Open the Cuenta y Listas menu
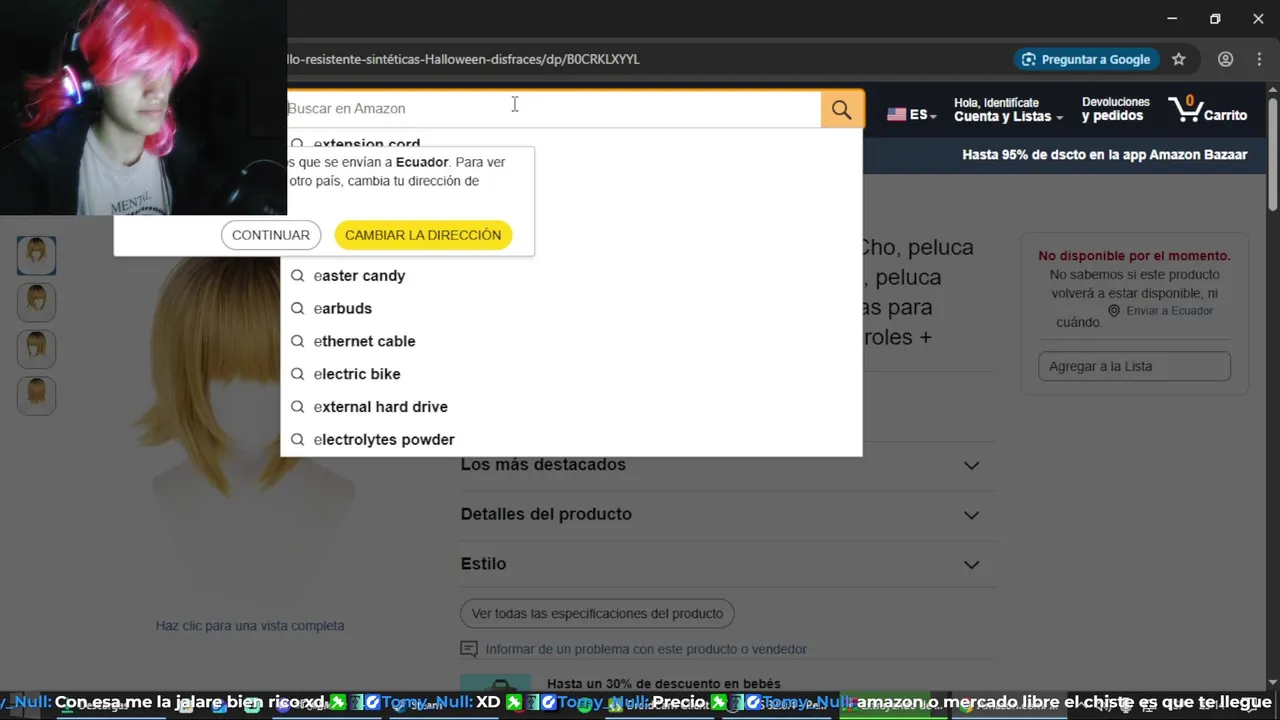 pyautogui.click(x=1008, y=110)
